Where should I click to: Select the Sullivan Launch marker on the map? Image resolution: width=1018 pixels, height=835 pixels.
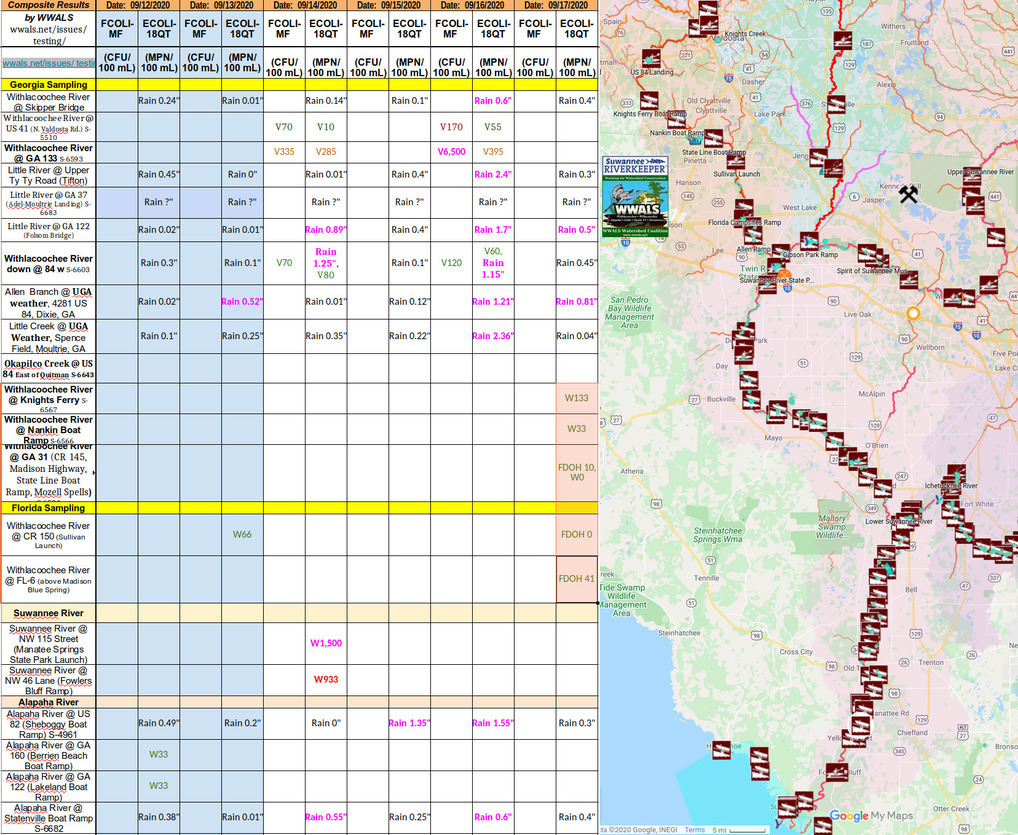click(x=736, y=160)
